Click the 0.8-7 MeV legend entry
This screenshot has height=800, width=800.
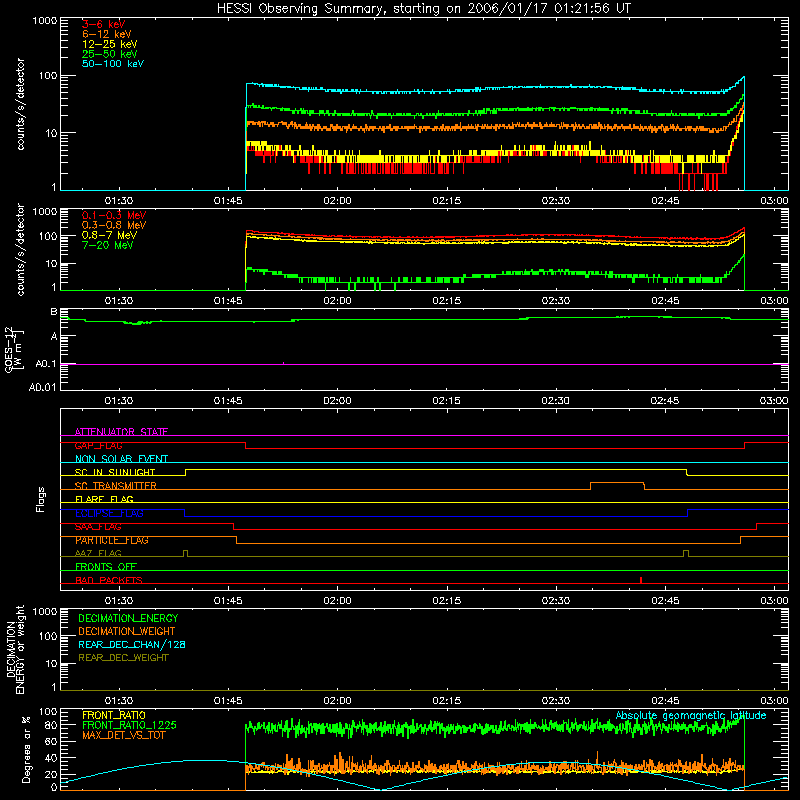pyautogui.click(x=109, y=235)
